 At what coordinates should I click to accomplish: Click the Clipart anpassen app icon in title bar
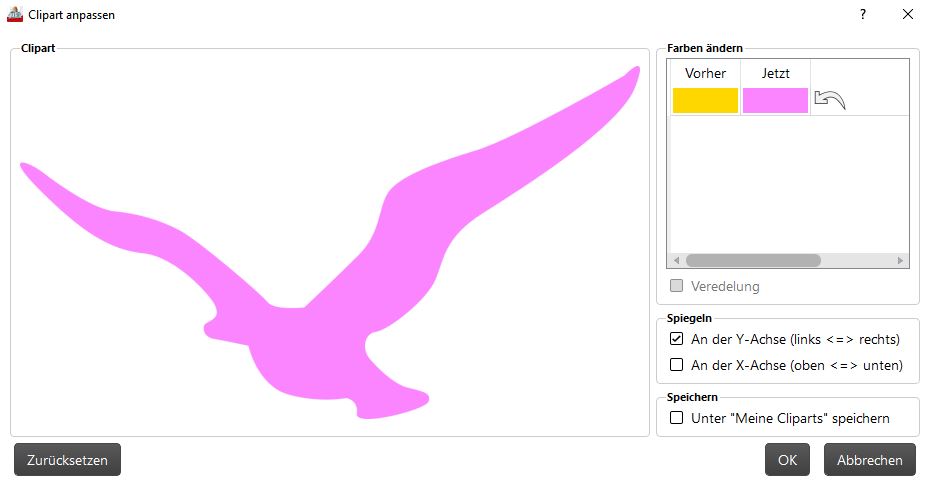[15, 14]
